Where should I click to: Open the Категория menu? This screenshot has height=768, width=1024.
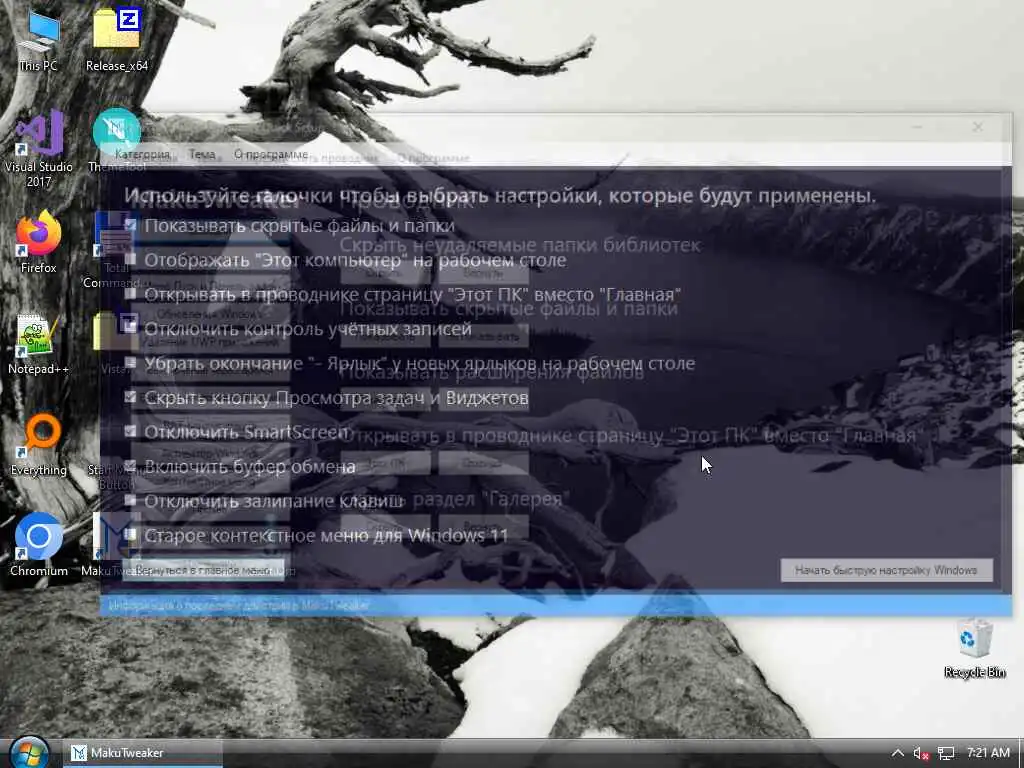click(x=142, y=155)
